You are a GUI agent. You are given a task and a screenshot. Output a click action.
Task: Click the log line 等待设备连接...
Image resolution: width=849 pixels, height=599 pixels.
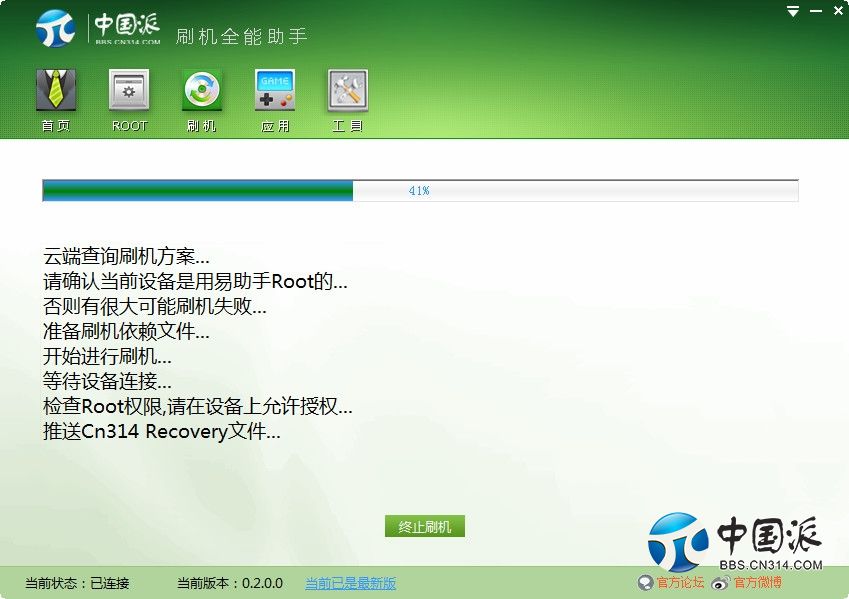[x=107, y=381]
